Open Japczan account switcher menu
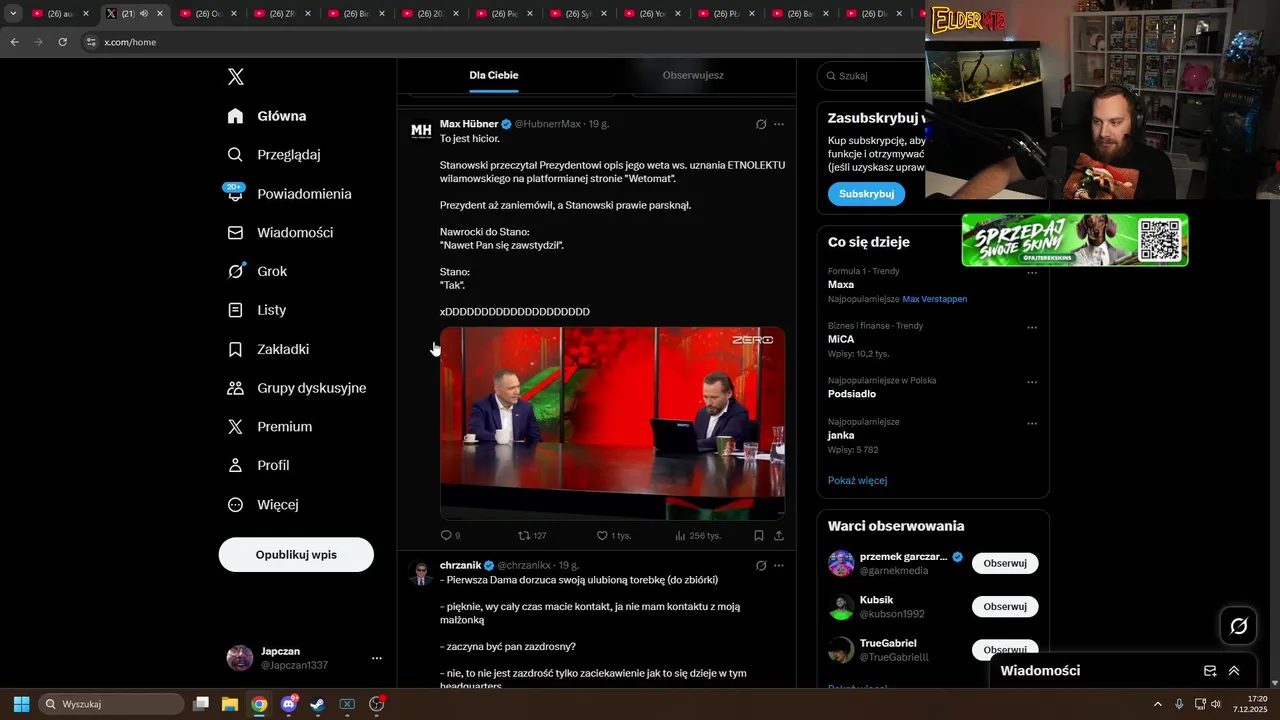The height and width of the screenshot is (720, 1280). pyautogui.click(x=305, y=658)
